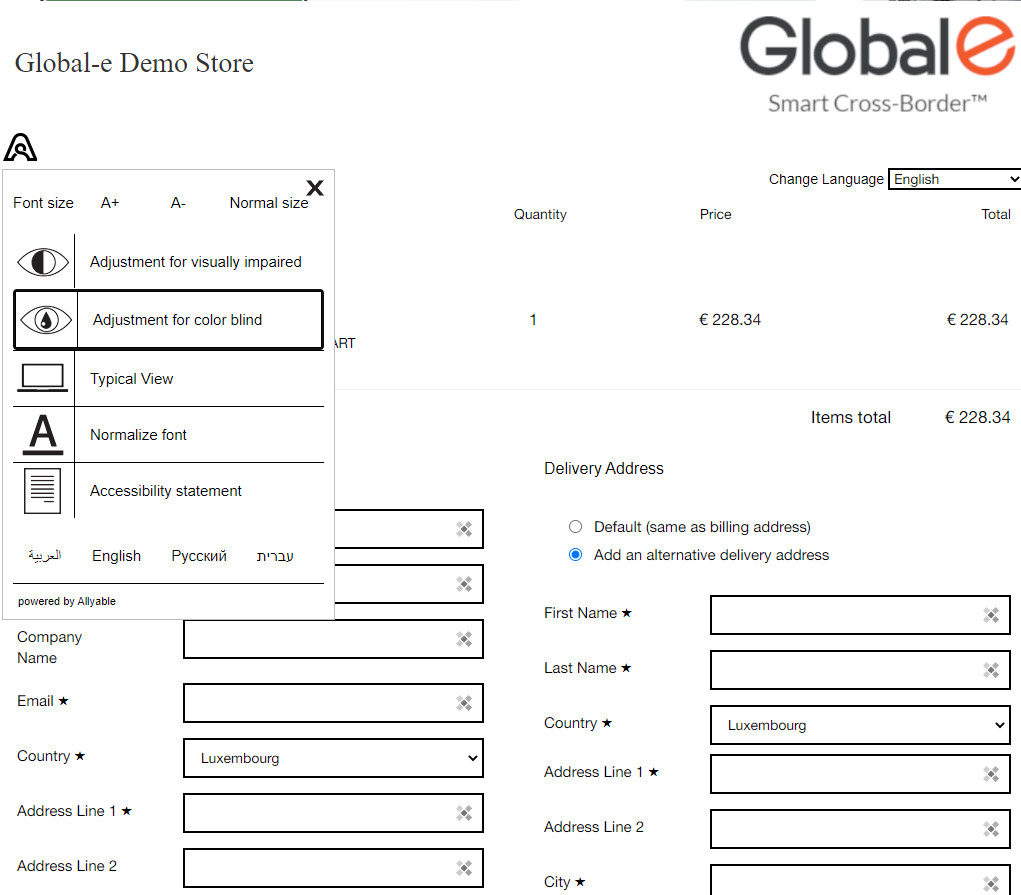Open the Change Language dropdown
This screenshot has height=895, width=1021.
pyautogui.click(x=954, y=179)
